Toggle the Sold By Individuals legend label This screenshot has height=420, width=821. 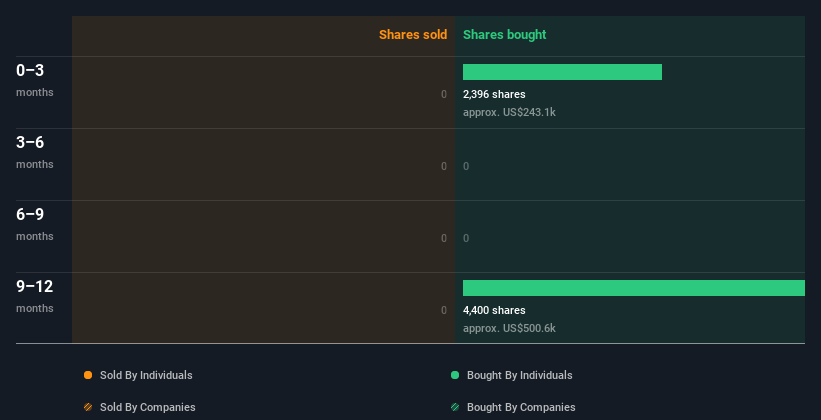(x=146, y=375)
